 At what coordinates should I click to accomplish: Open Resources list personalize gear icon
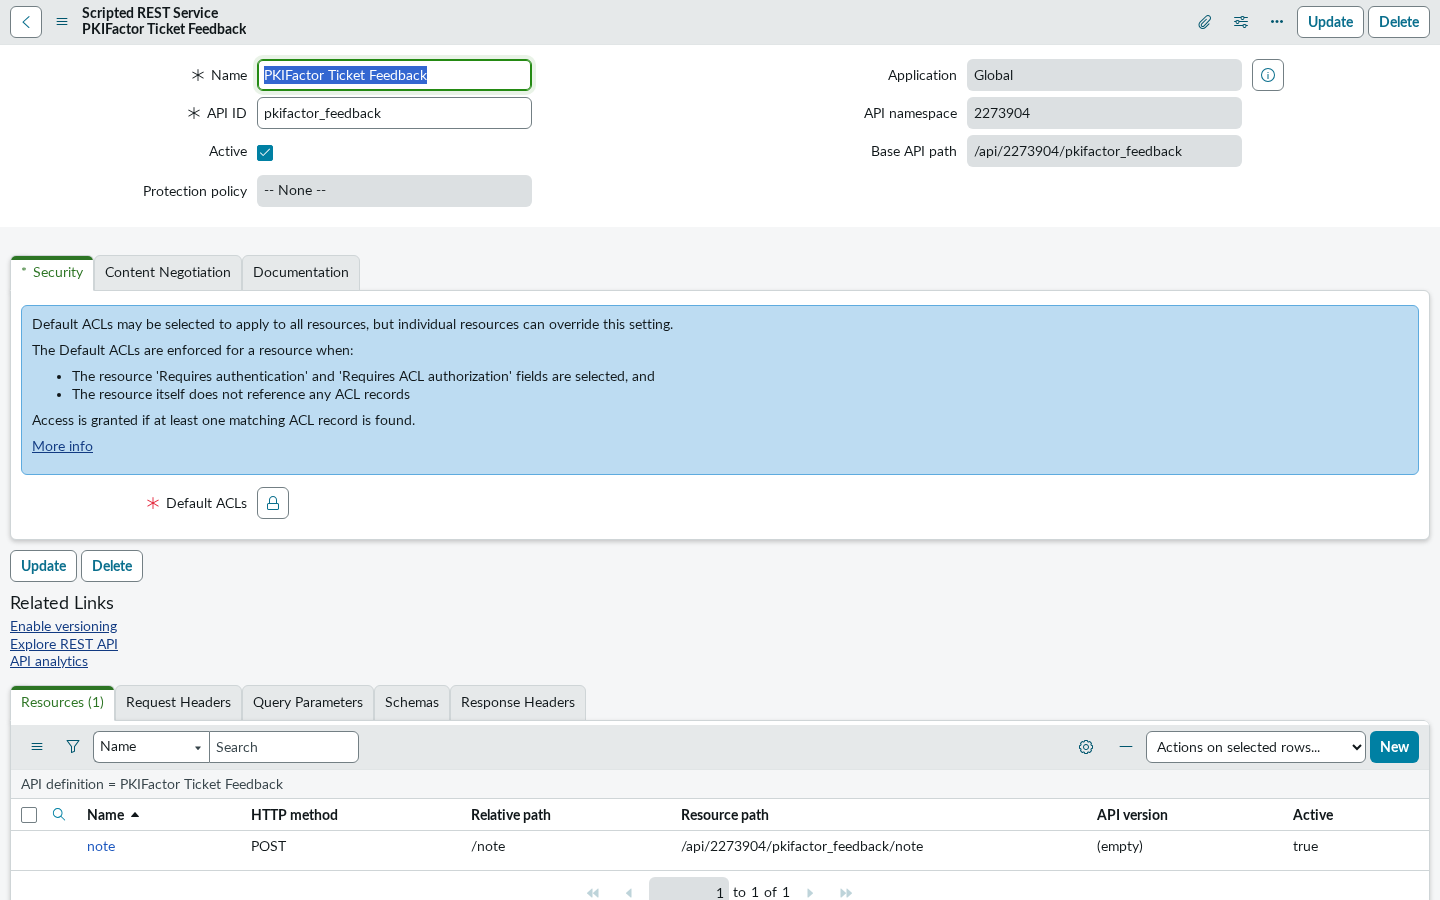point(1086,747)
